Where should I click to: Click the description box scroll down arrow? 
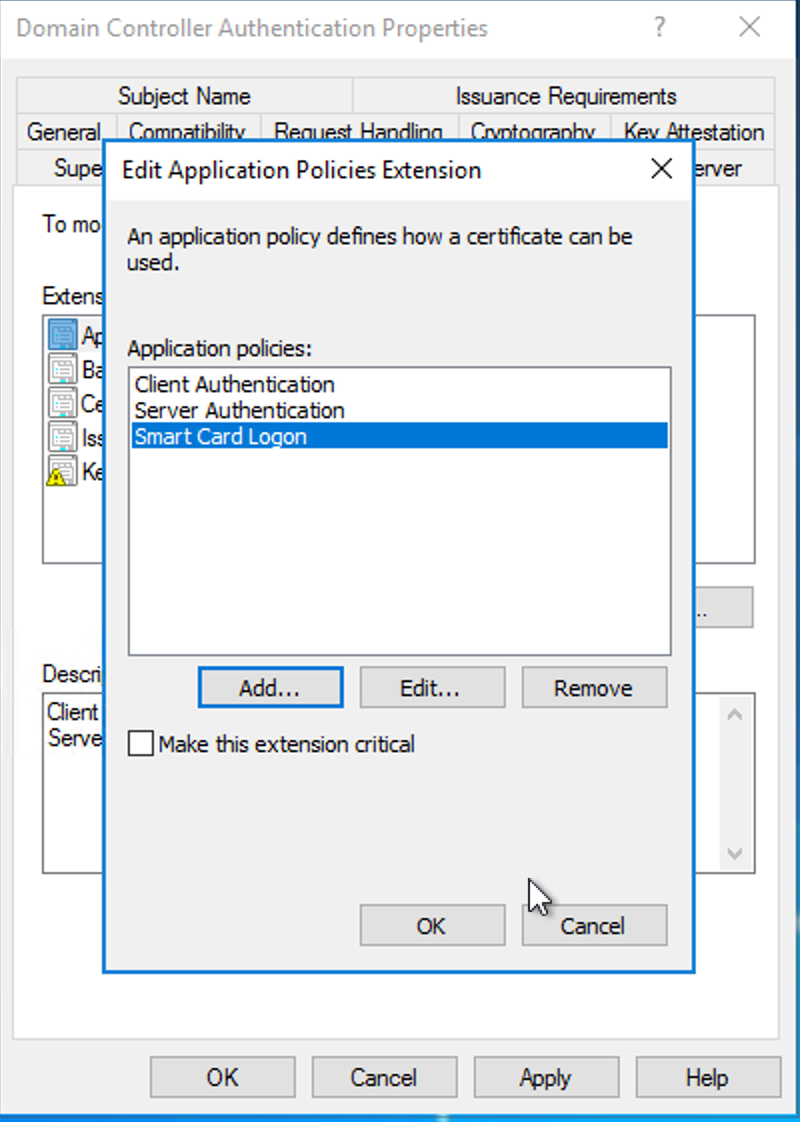coord(734,853)
